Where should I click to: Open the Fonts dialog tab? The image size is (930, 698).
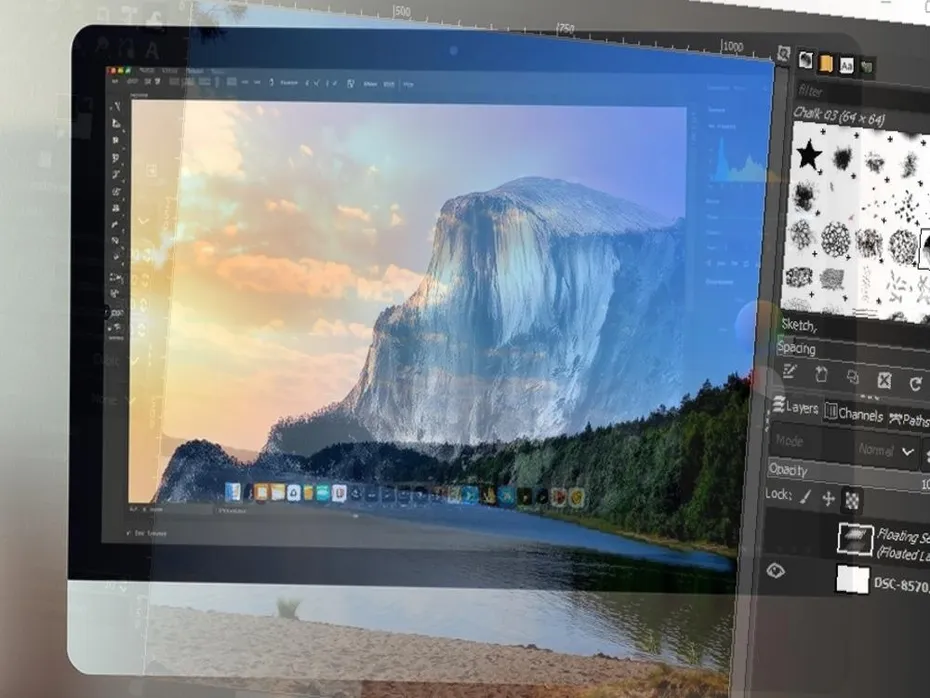(x=847, y=65)
